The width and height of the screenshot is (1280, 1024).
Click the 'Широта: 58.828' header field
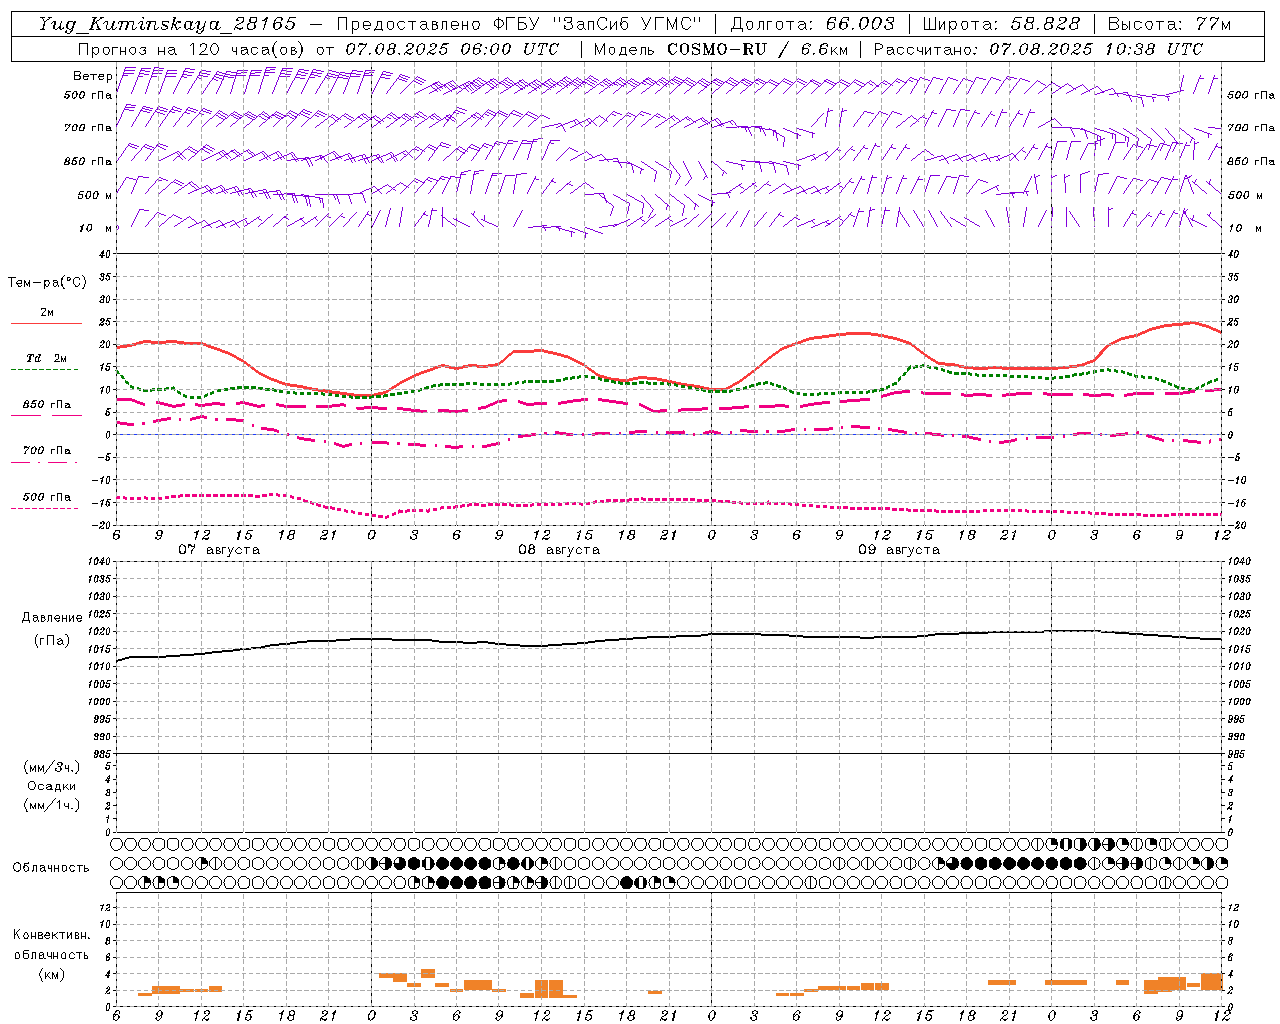tap(1001, 24)
